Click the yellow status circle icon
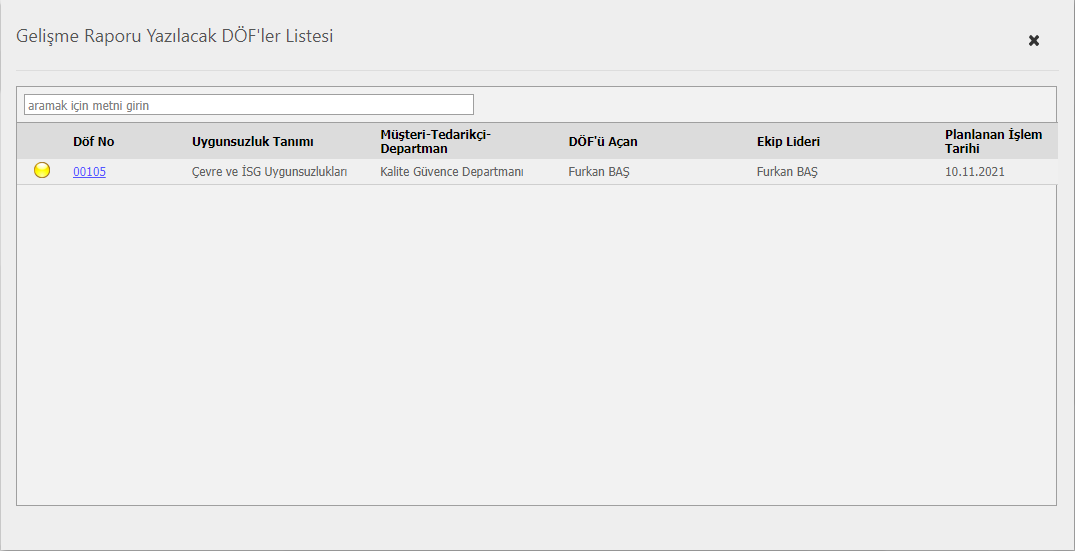The image size is (1075, 551). pyautogui.click(x=42, y=171)
